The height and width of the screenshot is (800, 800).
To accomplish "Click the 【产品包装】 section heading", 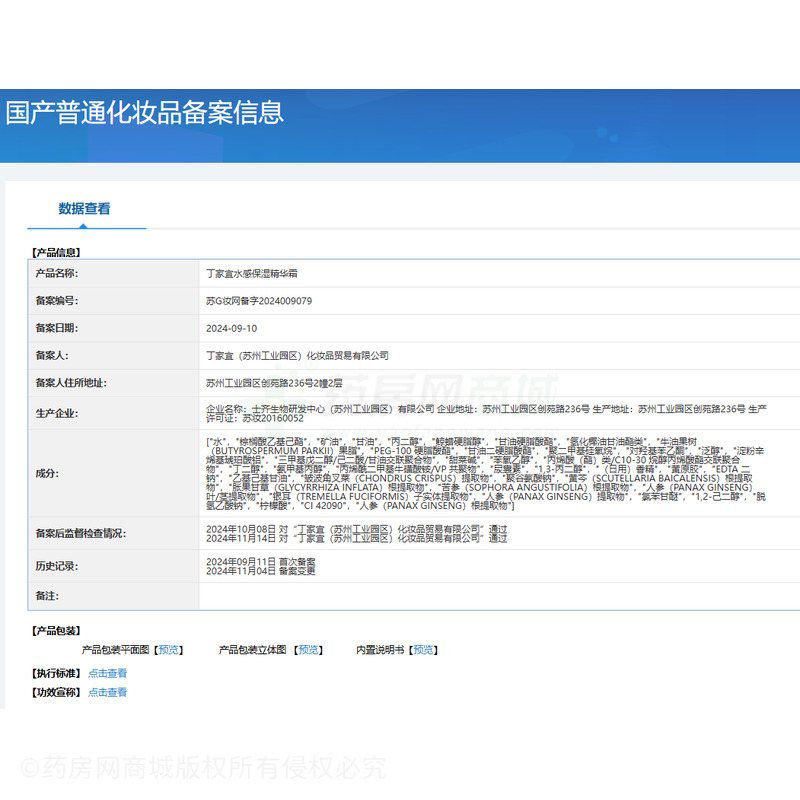I will click(x=56, y=631).
